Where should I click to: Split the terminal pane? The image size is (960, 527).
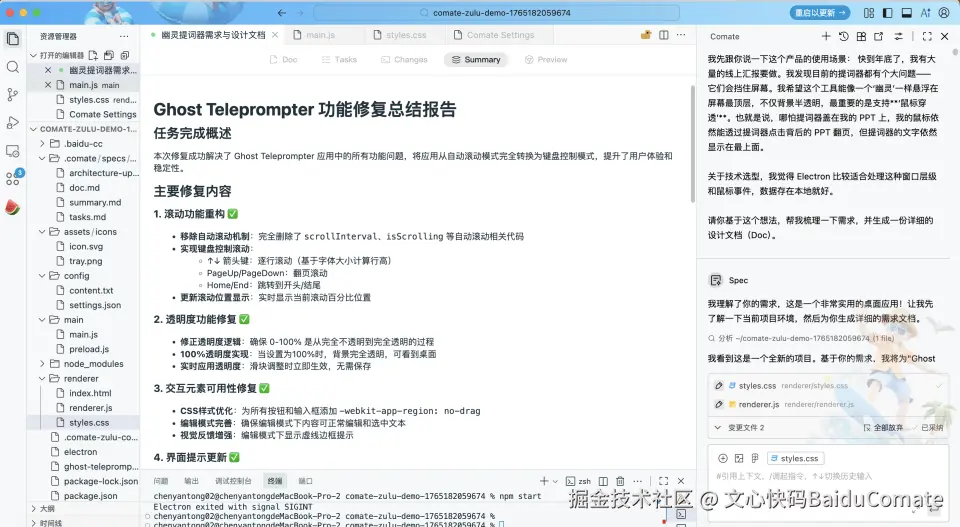[x=603, y=481]
